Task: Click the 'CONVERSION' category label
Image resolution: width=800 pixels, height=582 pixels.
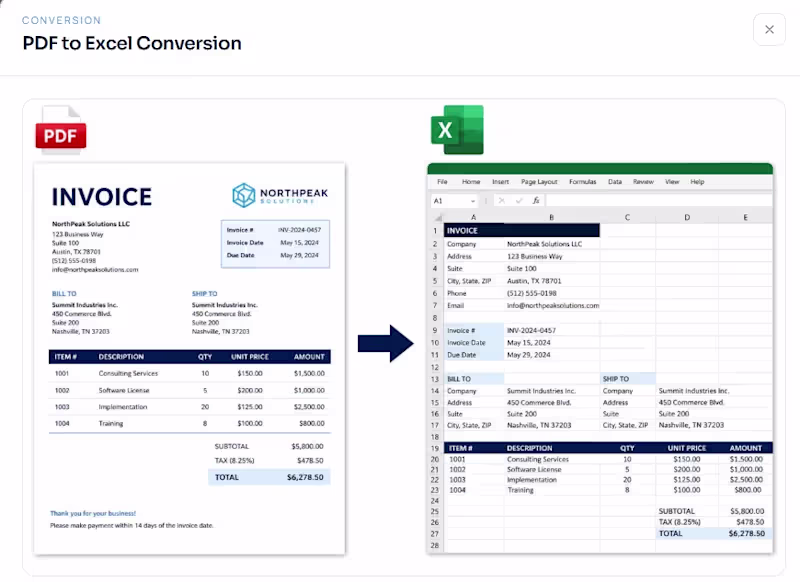Action: (x=61, y=20)
